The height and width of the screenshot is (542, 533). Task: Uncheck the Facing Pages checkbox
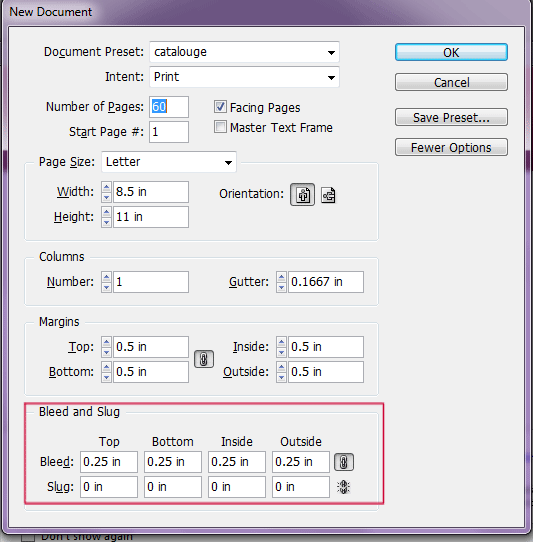pyautogui.click(x=220, y=107)
